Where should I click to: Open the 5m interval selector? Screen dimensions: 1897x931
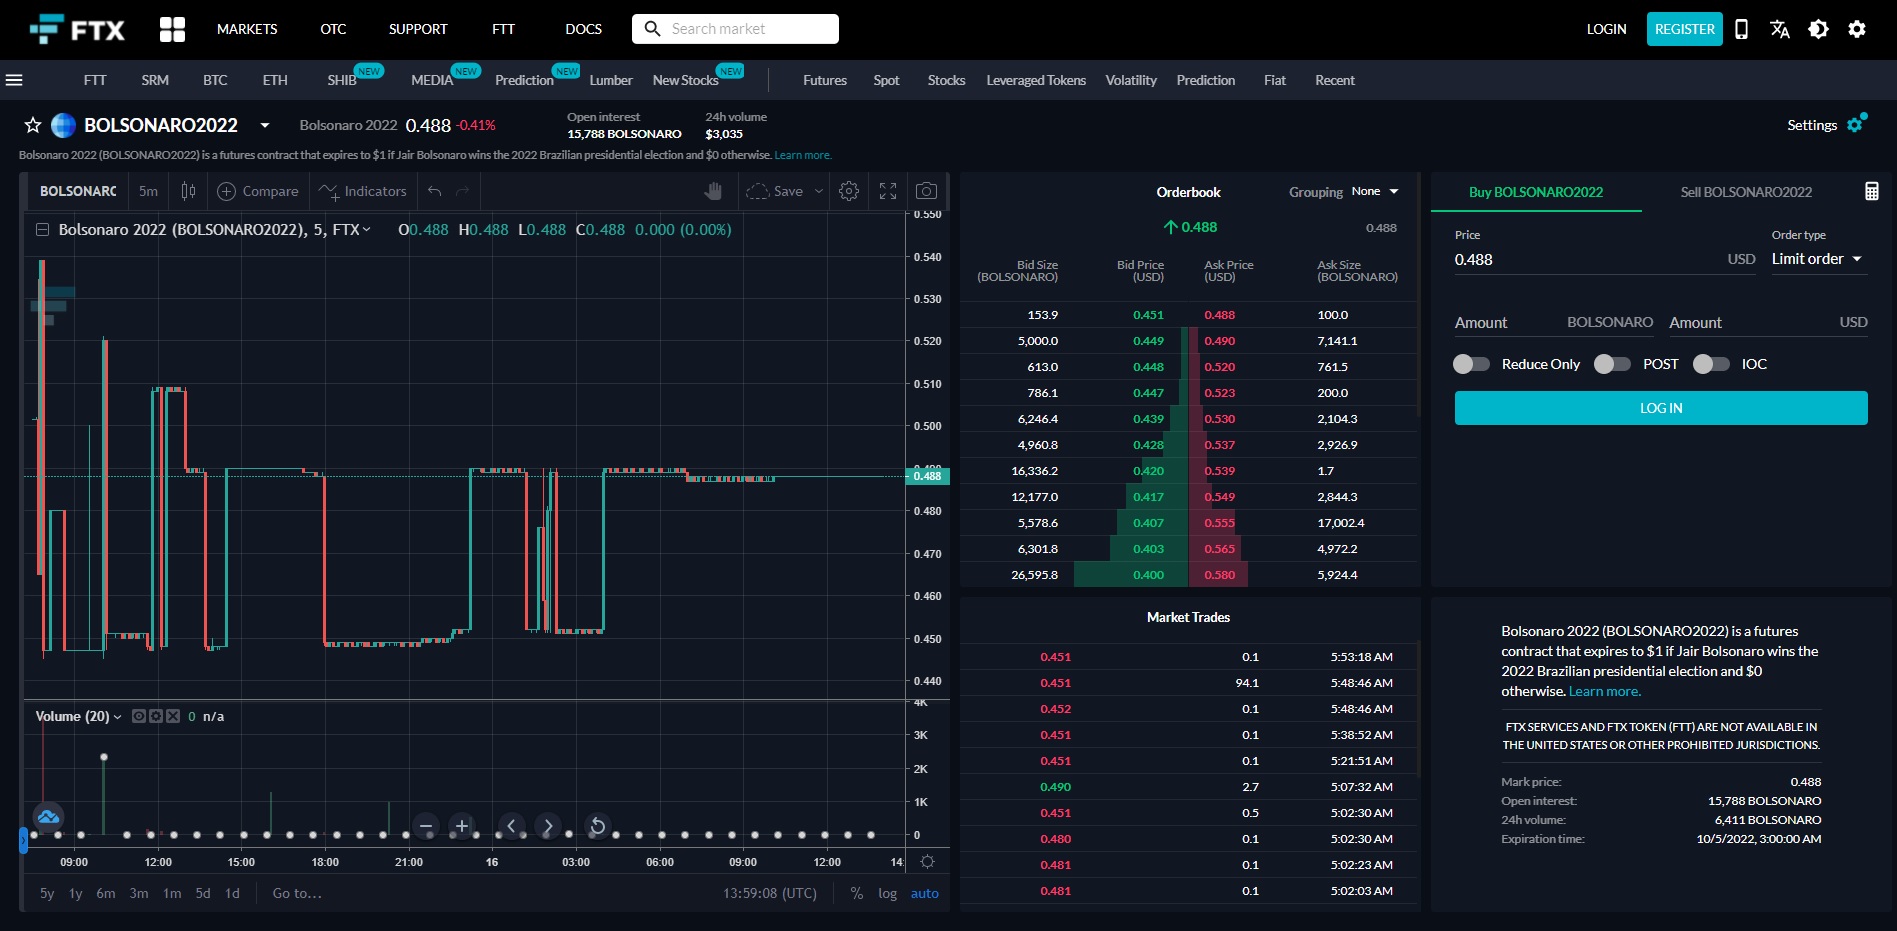148,191
